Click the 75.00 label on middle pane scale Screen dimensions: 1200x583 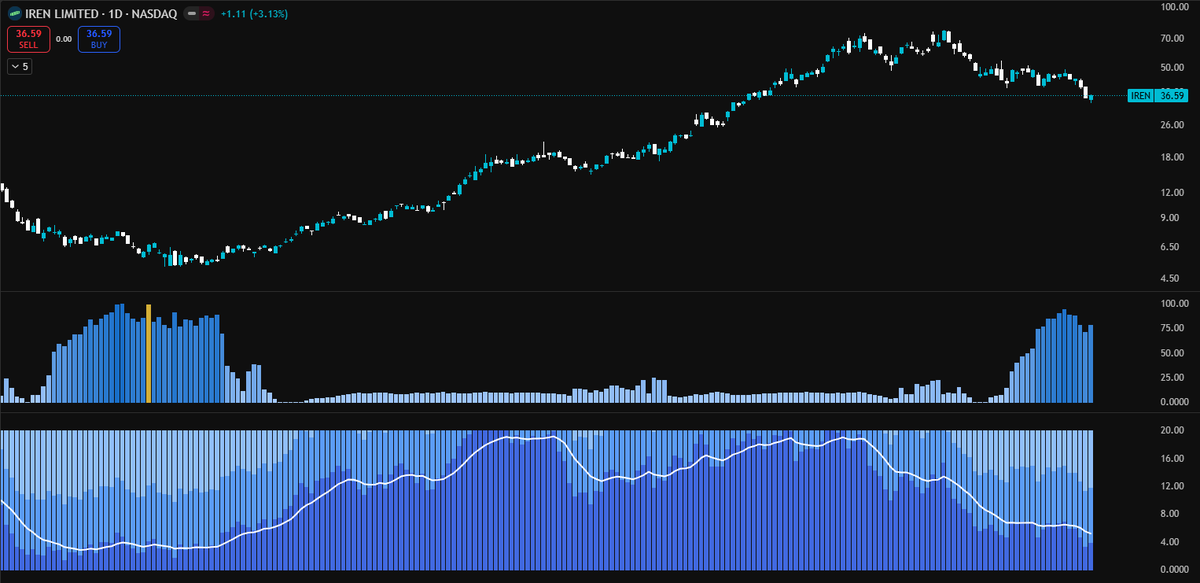point(1173,328)
